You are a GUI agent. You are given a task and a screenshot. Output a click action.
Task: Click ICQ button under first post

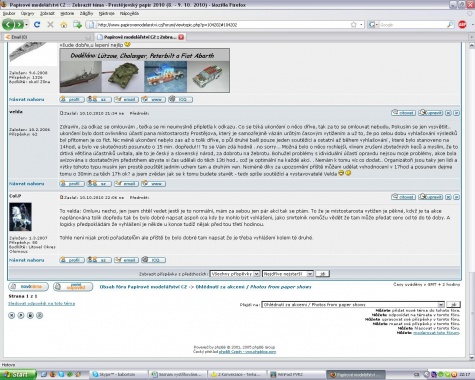coord(180,99)
